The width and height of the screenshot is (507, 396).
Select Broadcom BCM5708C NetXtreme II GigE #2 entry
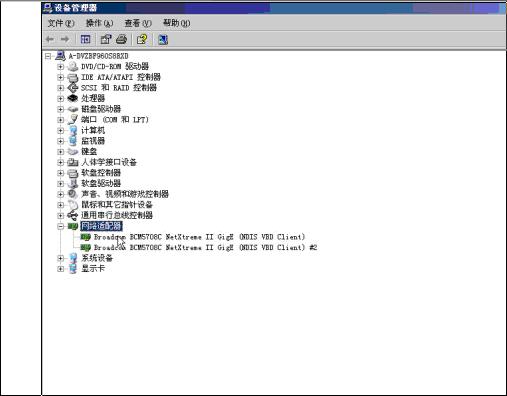point(205,248)
